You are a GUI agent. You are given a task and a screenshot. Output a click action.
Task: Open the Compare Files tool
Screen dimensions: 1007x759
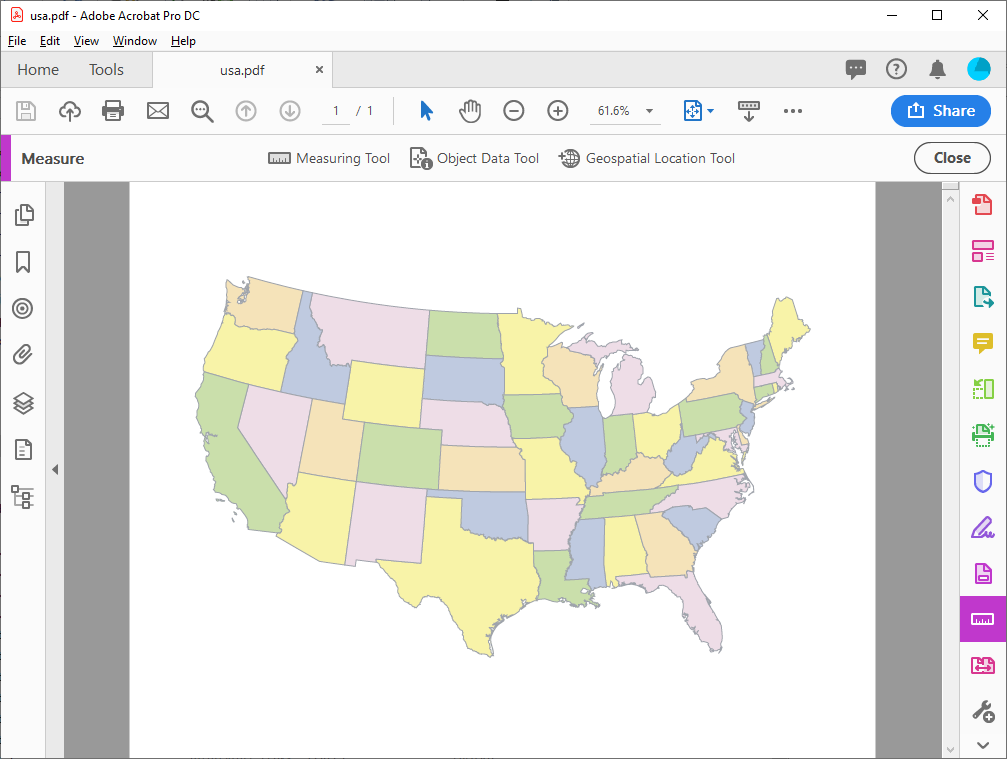coord(982,665)
